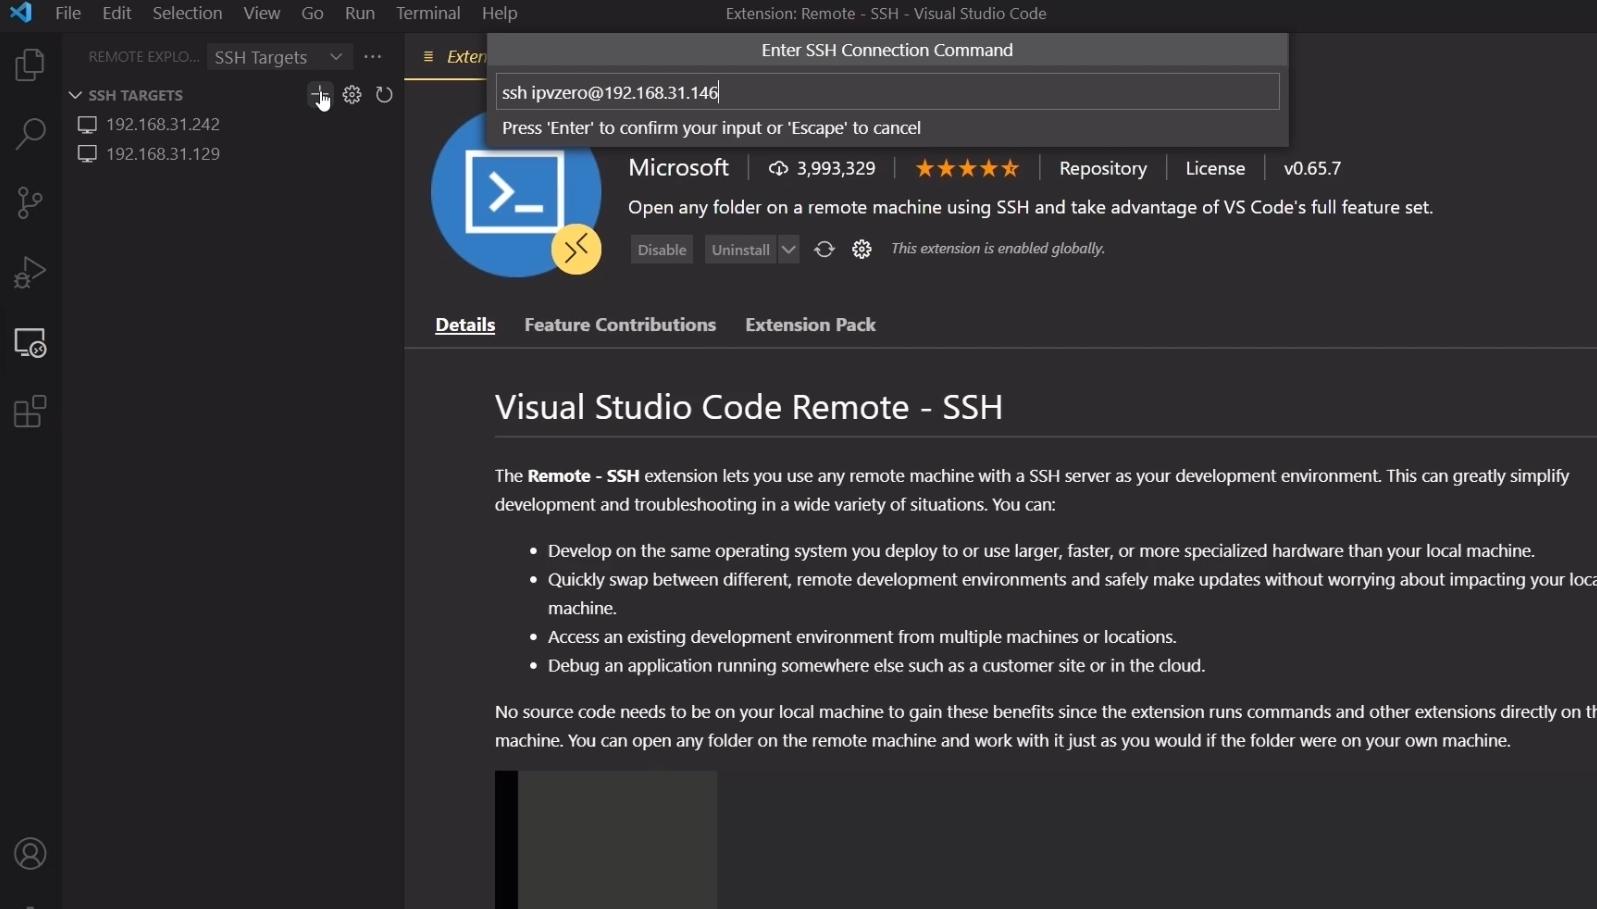Open the Terminal menu
Screen dimensions: 1597x909
pos(428,13)
